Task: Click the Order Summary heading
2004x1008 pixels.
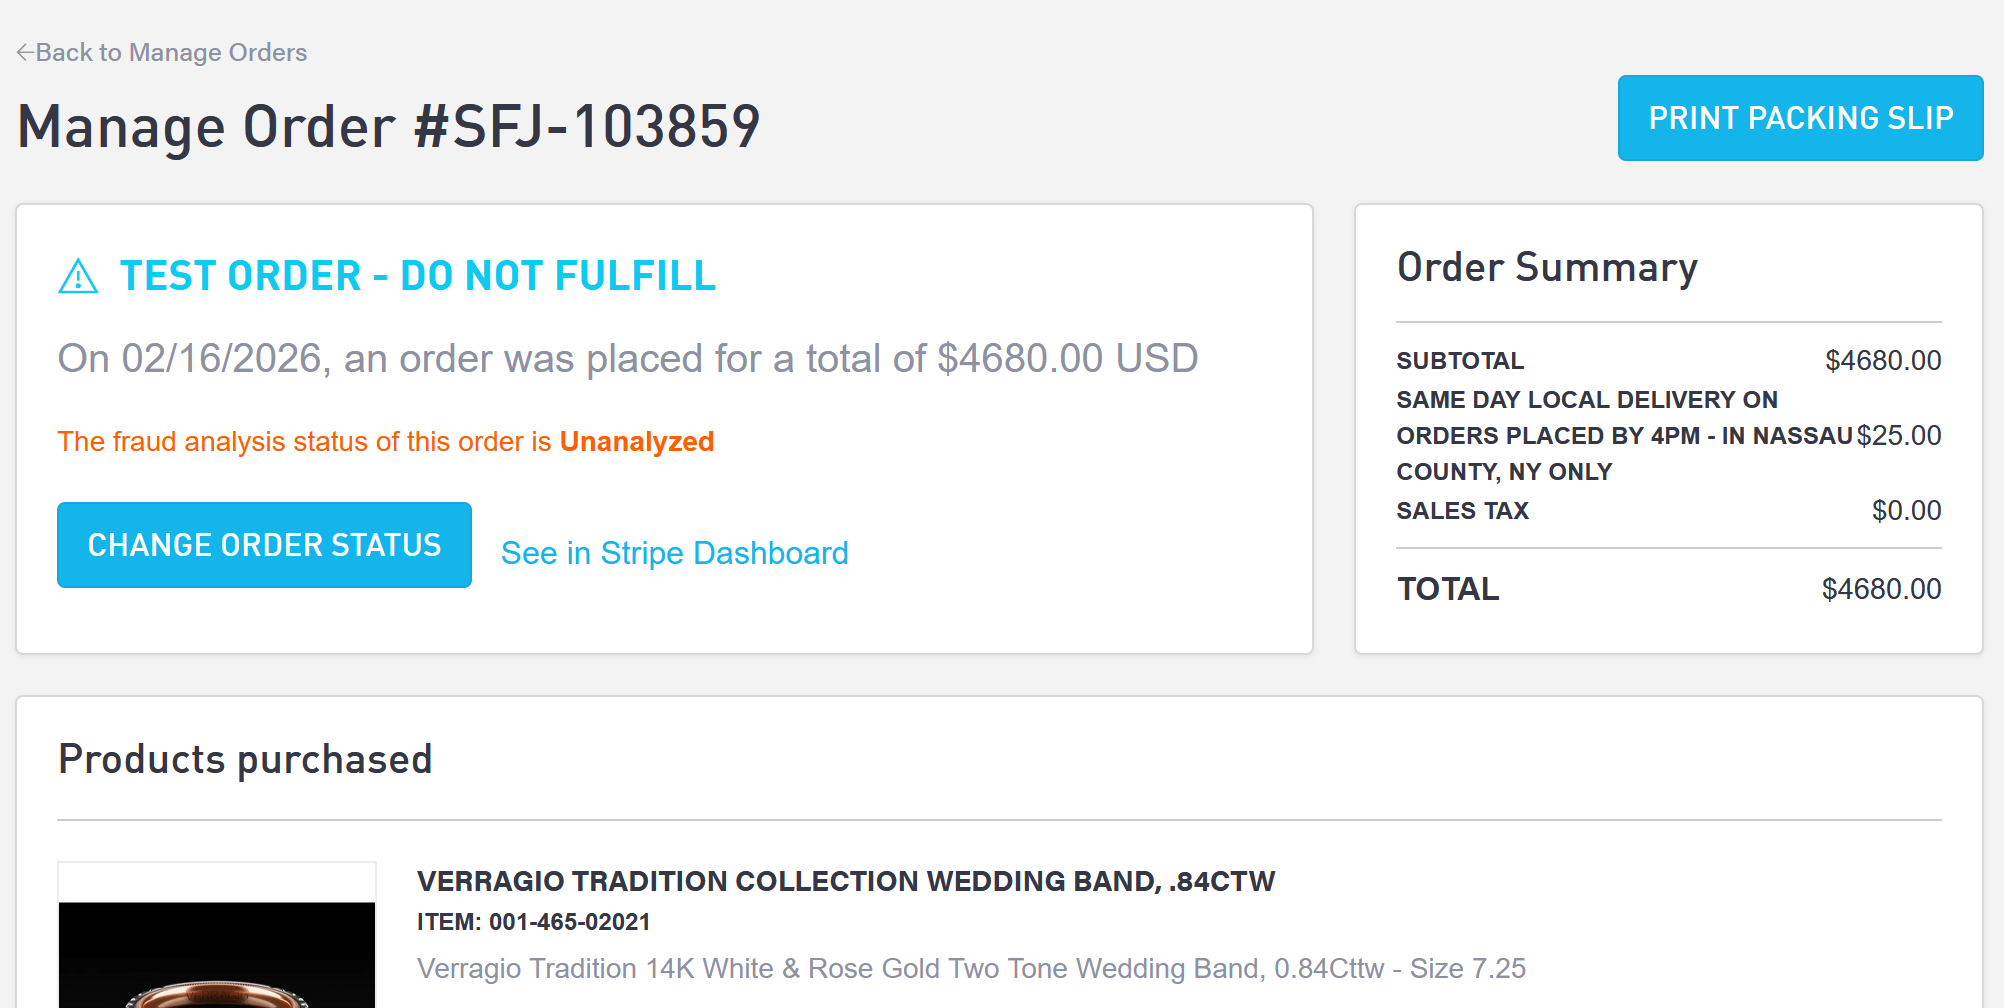Action: click(1546, 266)
